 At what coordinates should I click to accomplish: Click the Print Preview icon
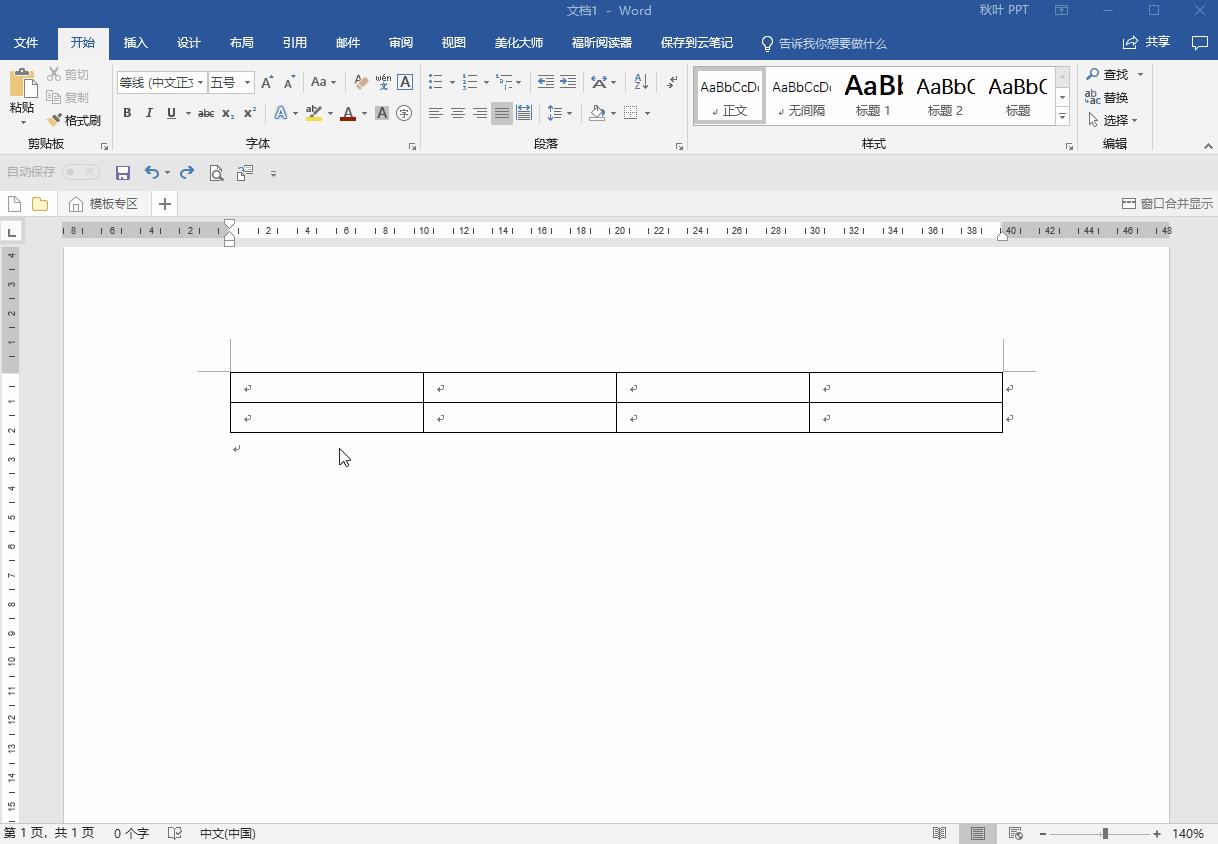click(216, 173)
